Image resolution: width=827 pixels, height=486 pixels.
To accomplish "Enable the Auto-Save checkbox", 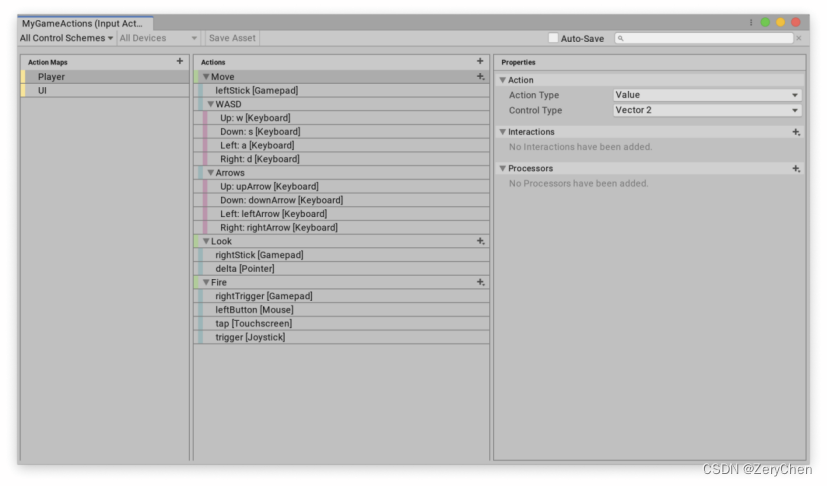I will [553, 38].
